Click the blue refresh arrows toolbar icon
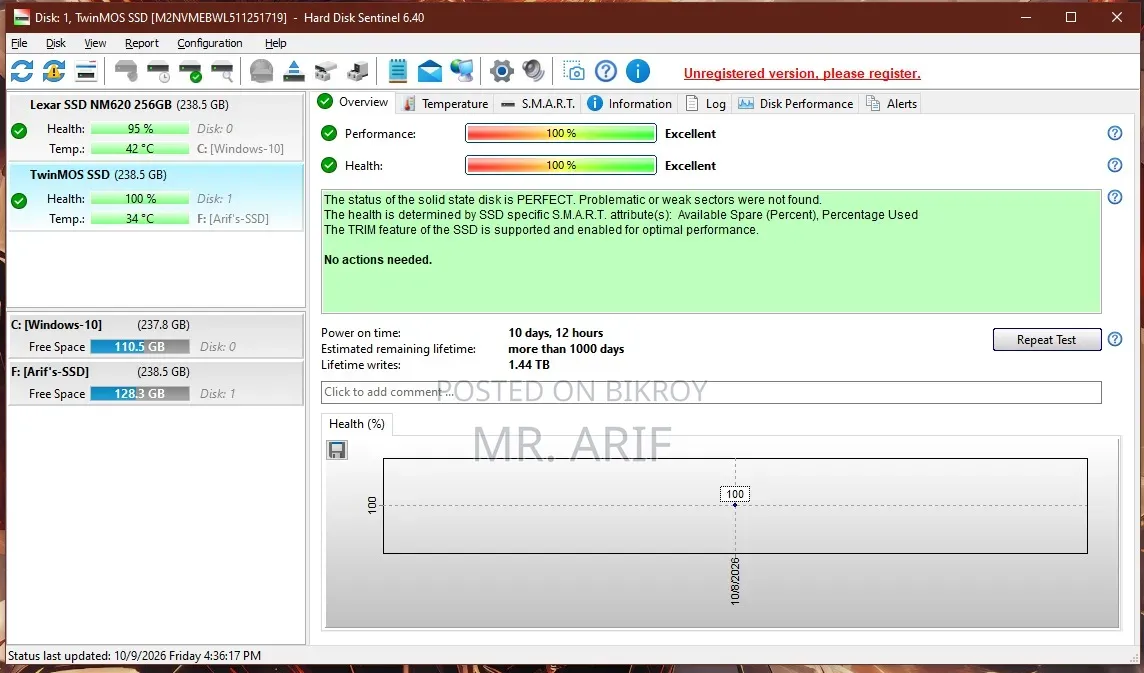1144x673 pixels. (22, 72)
